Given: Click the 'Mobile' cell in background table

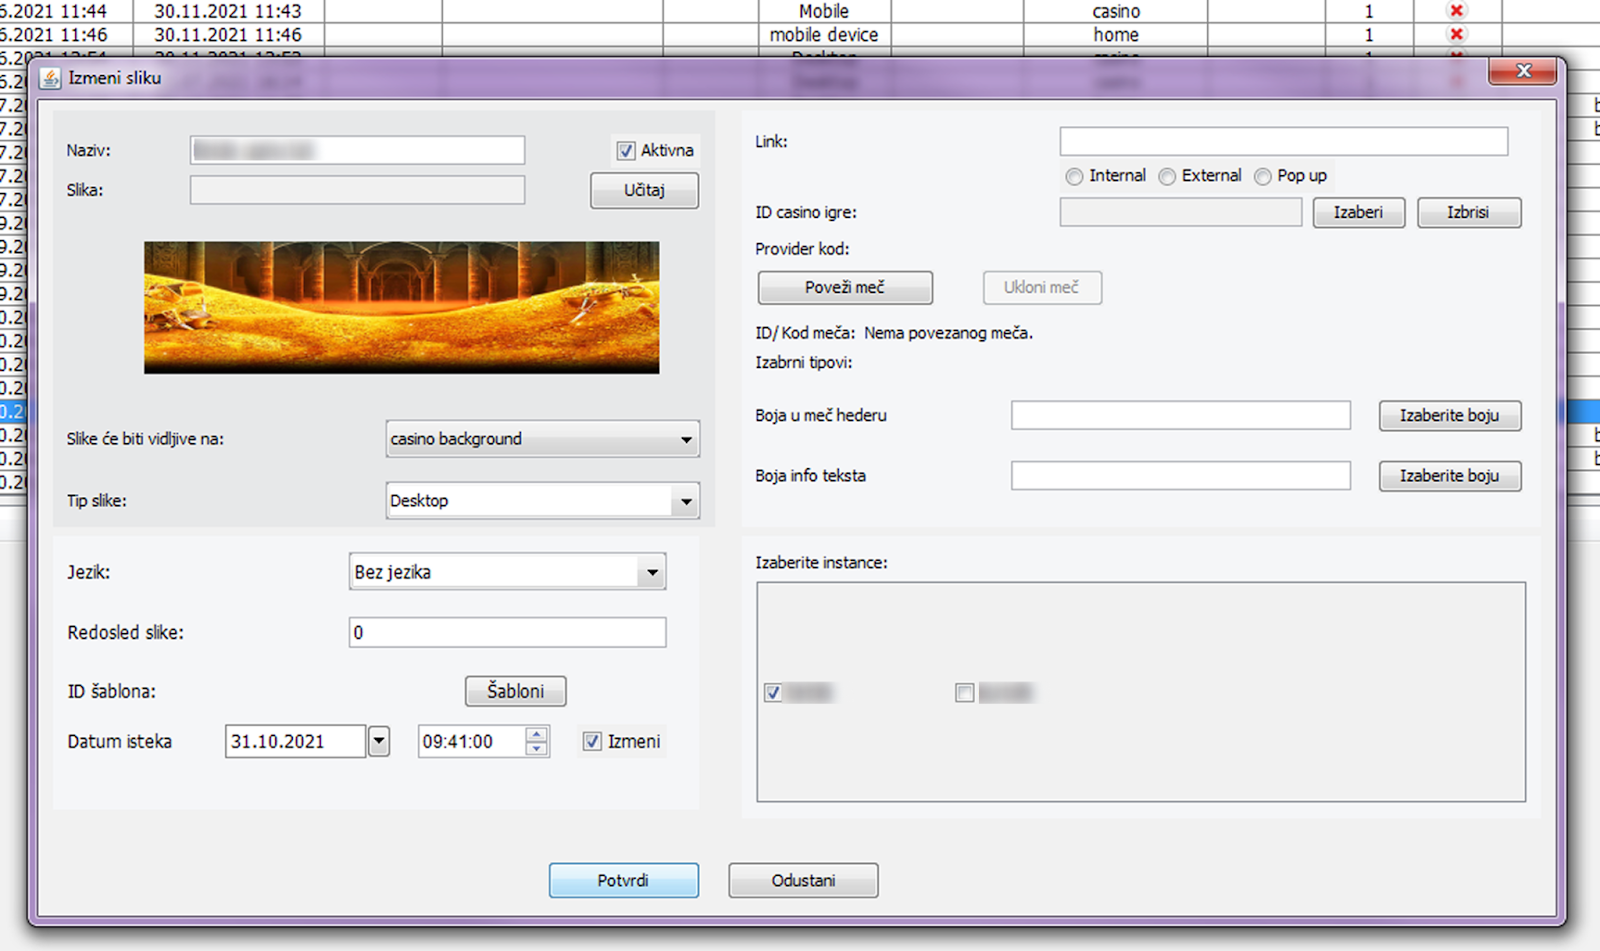Looking at the screenshot, I should coord(824,11).
